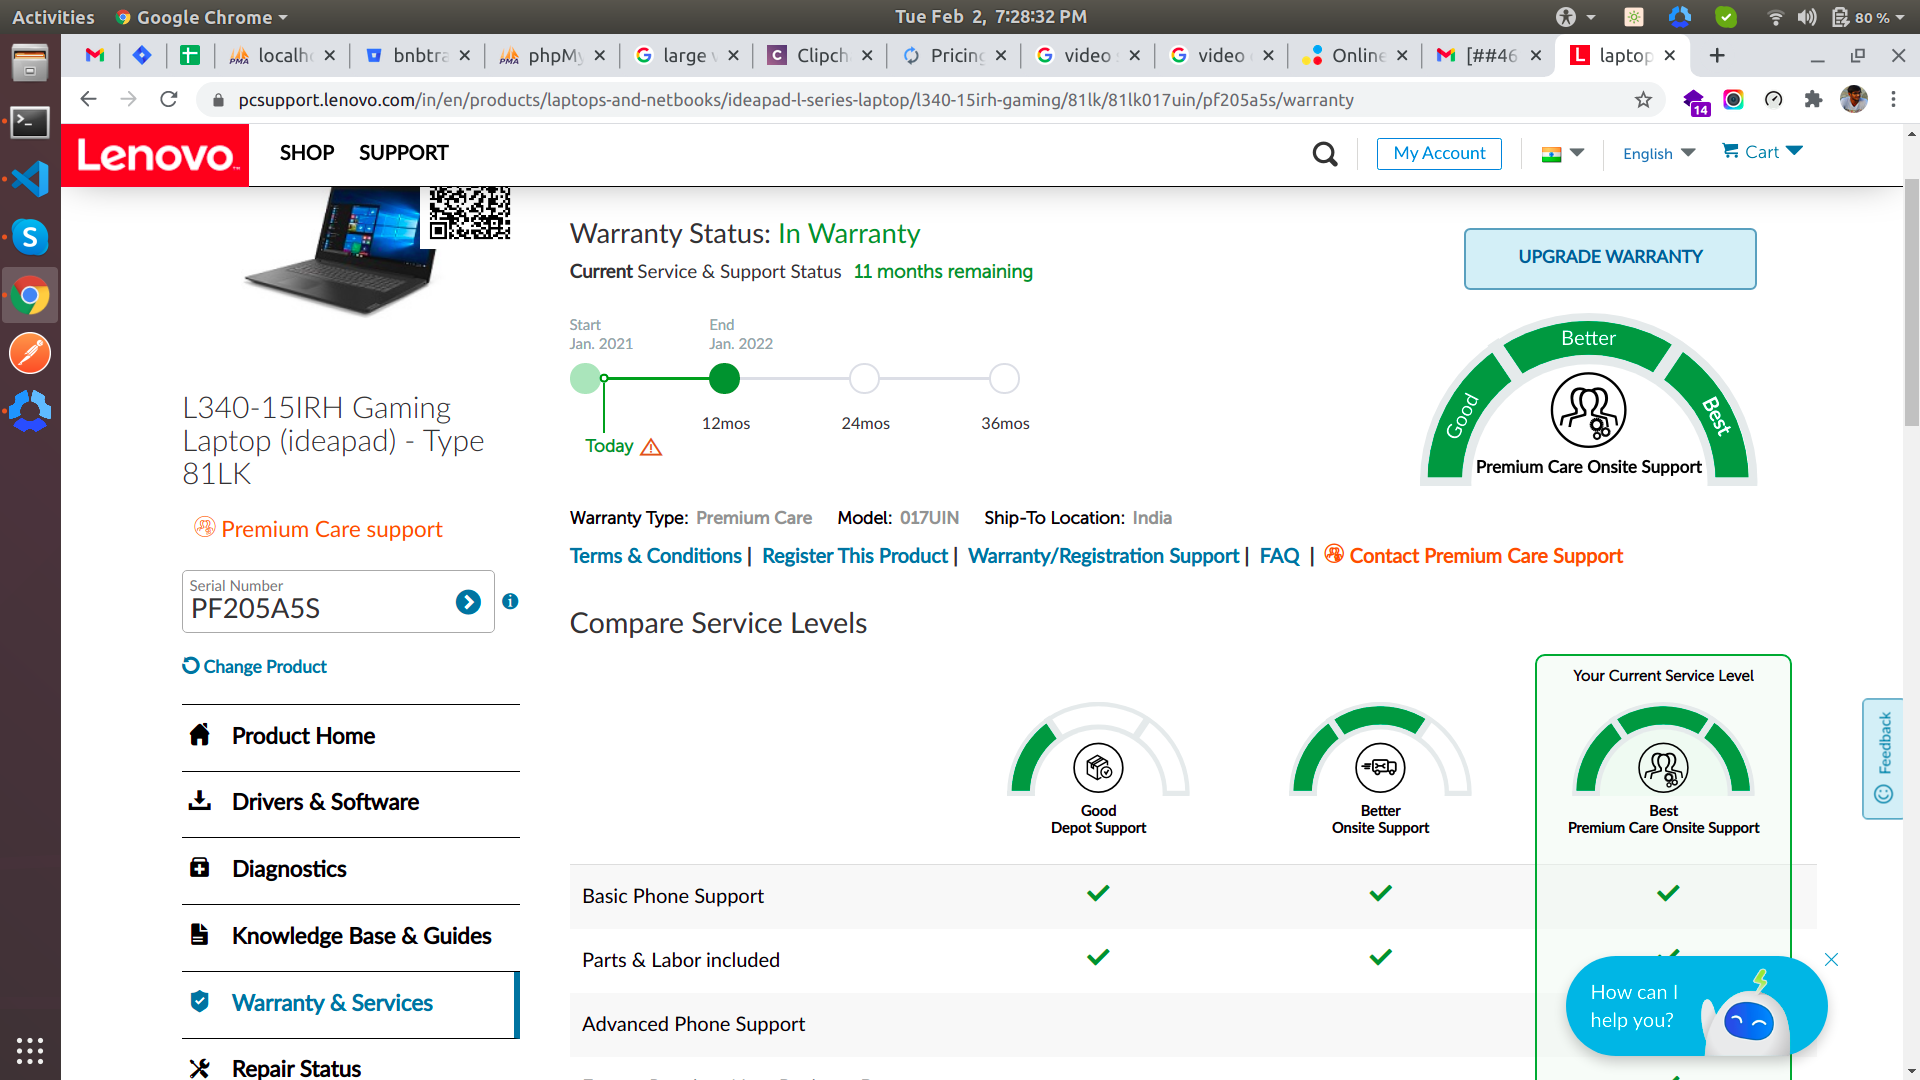The width and height of the screenshot is (1920, 1080).
Task: Click Register This Product link
Action: (x=854, y=557)
